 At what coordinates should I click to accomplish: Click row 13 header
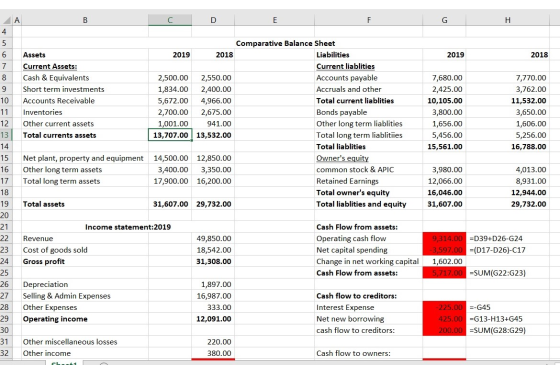pos(5,135)
